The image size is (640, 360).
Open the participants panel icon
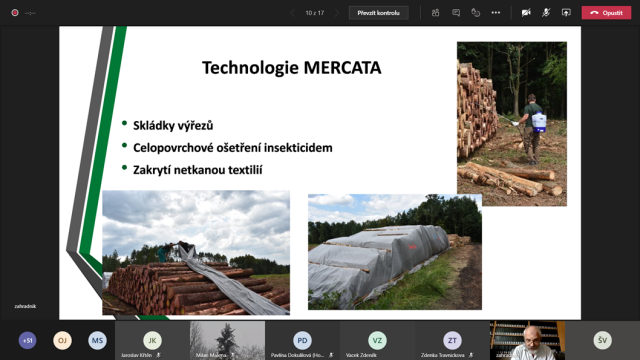click(x=436, y=13)
